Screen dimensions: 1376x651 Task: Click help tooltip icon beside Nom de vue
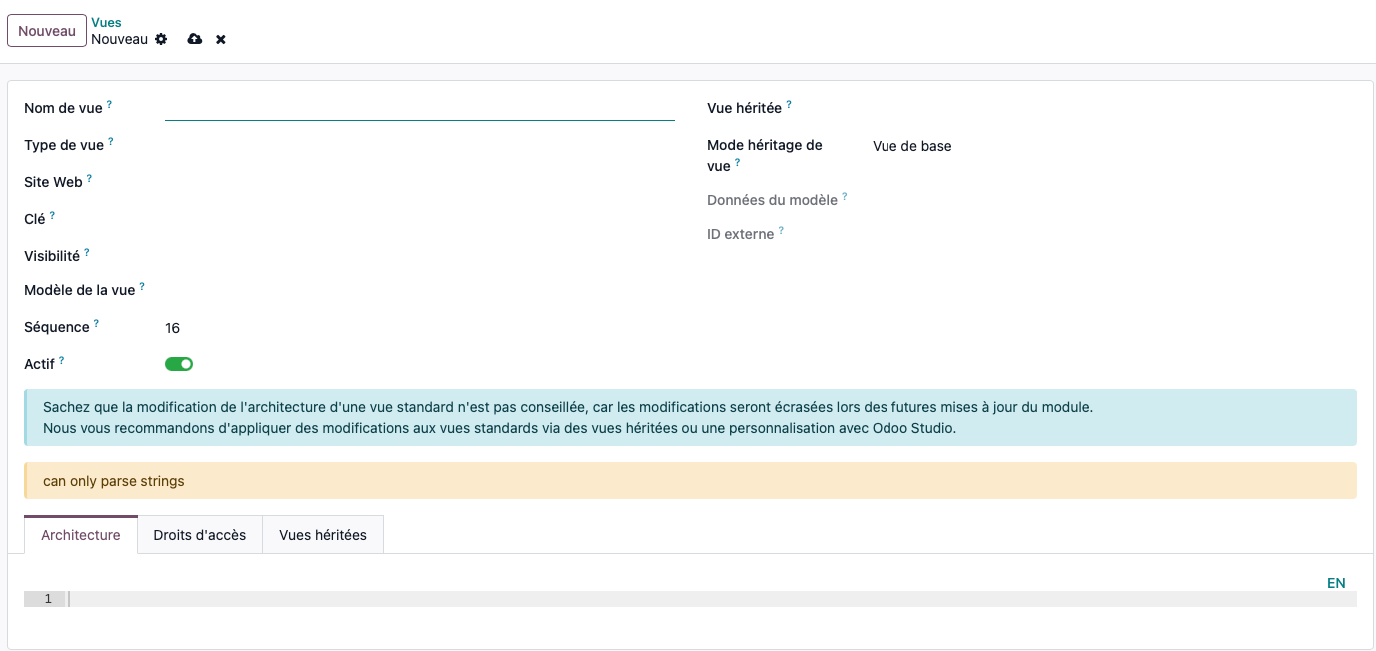coord(110,104)
